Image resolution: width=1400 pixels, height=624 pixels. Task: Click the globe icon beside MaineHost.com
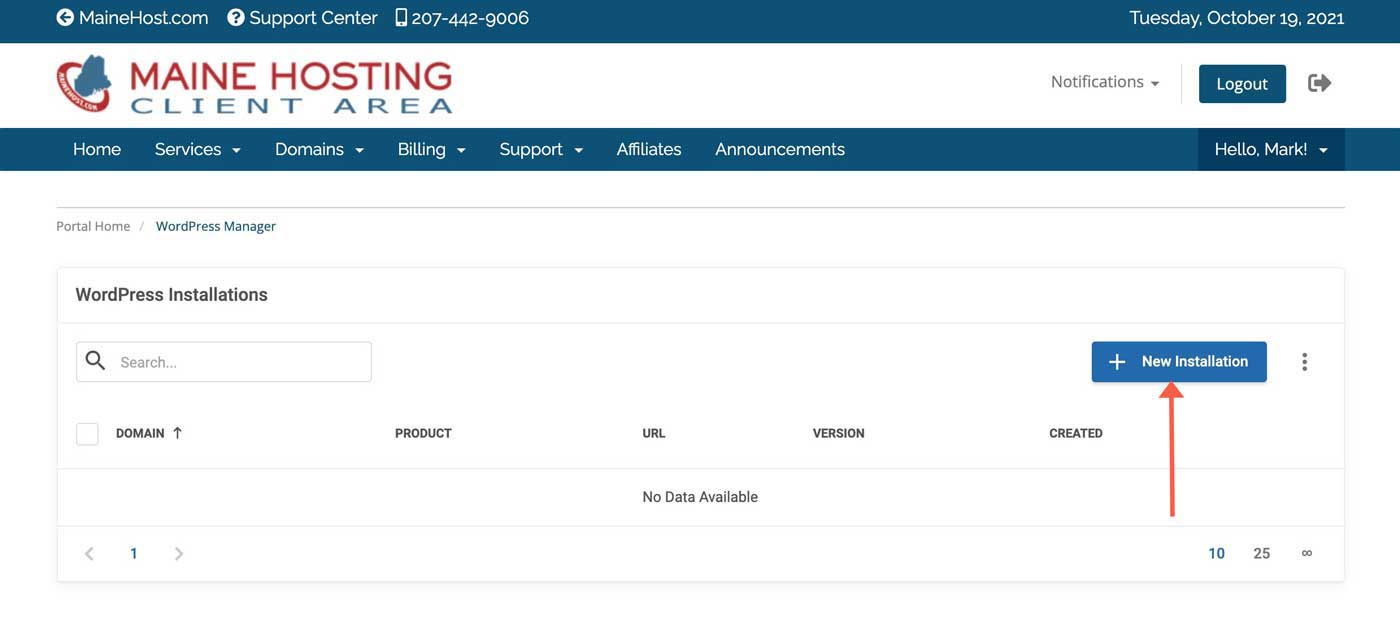tap(66, 17)
